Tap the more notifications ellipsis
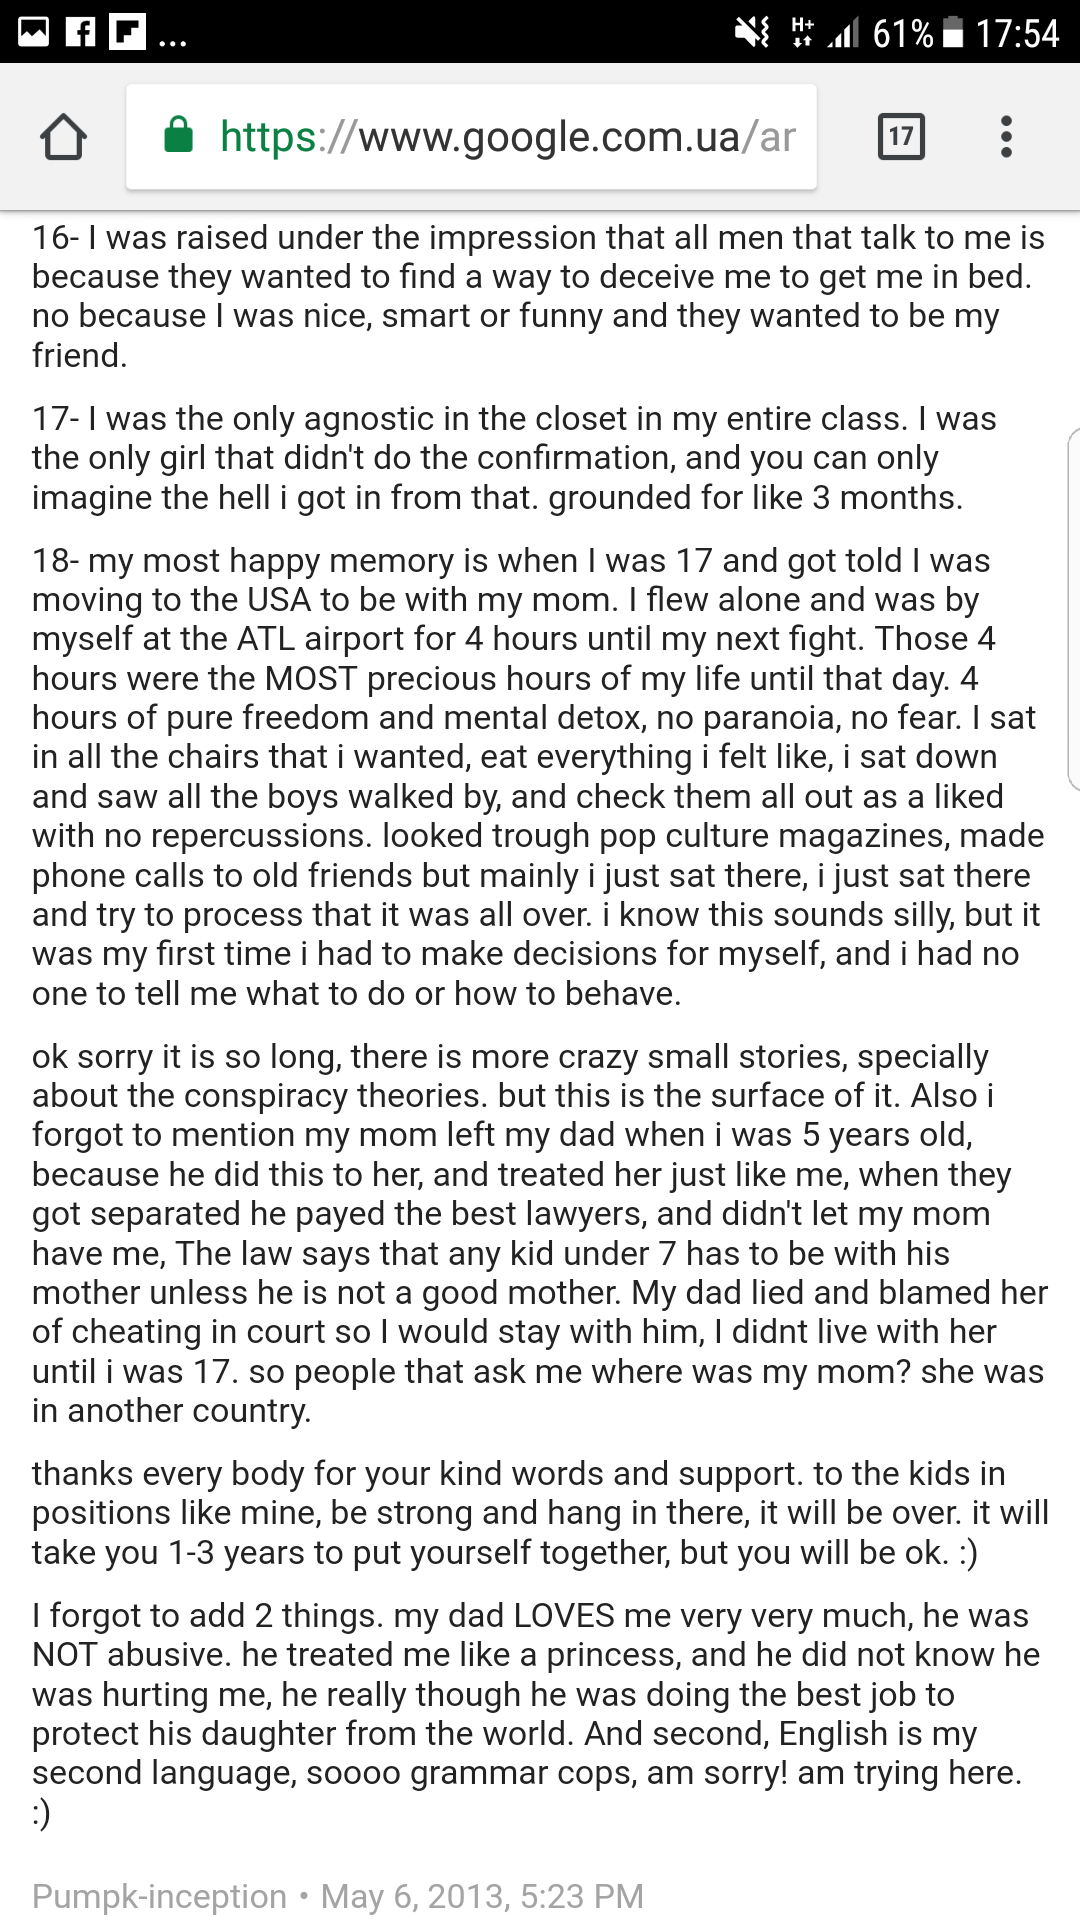 pos(172,42)
